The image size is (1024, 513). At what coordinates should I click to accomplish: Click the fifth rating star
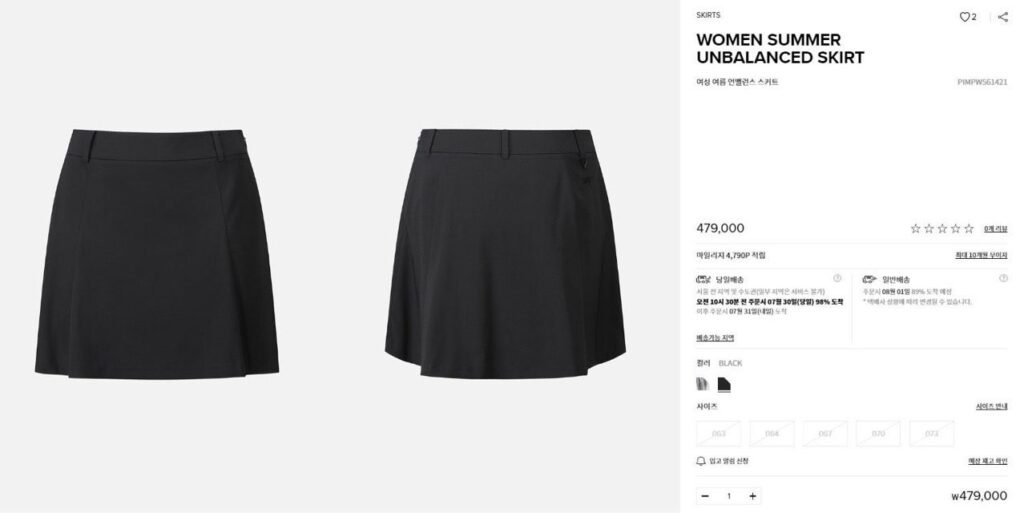pos(968,228)
